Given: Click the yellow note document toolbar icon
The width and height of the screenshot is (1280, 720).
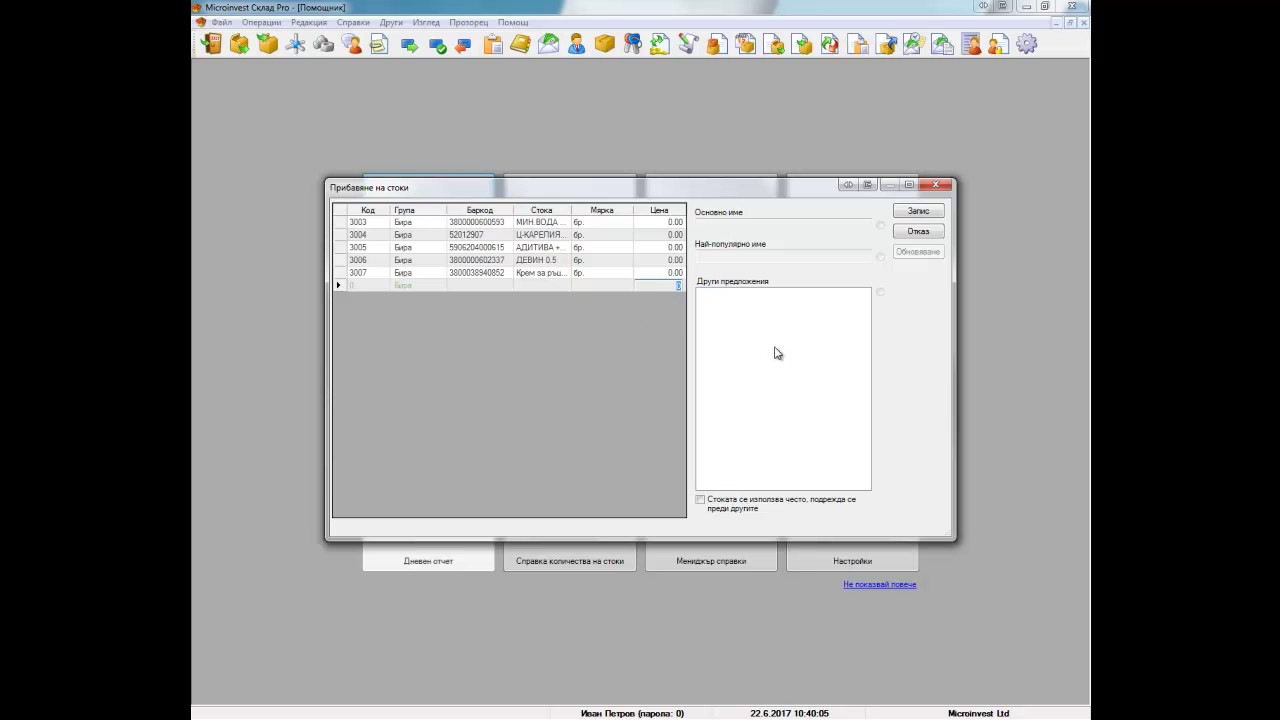Looking at the screenshot, I should tap(379, 44).
